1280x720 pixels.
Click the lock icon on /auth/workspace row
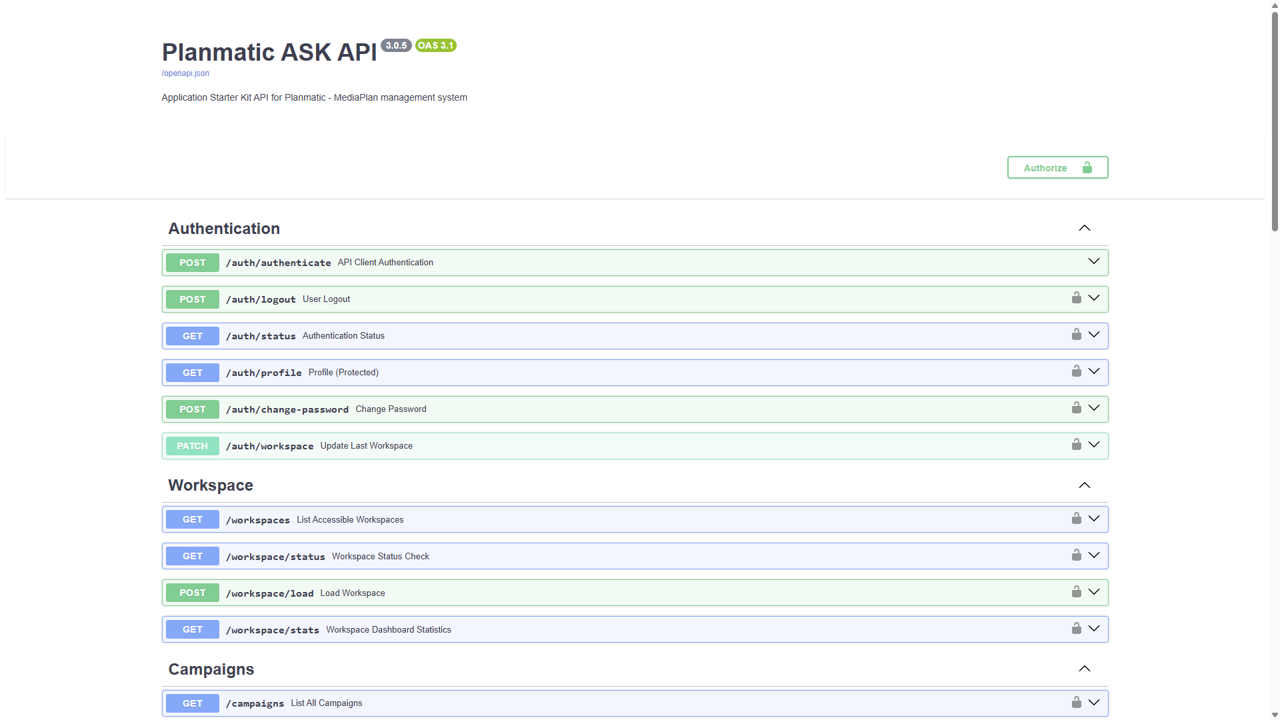click(1076, 445)
